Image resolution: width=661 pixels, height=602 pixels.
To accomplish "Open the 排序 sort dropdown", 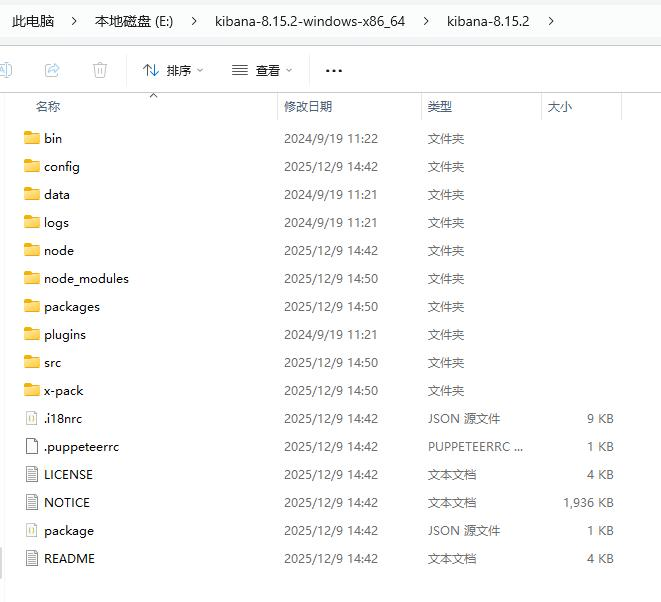I will point(173,70).
